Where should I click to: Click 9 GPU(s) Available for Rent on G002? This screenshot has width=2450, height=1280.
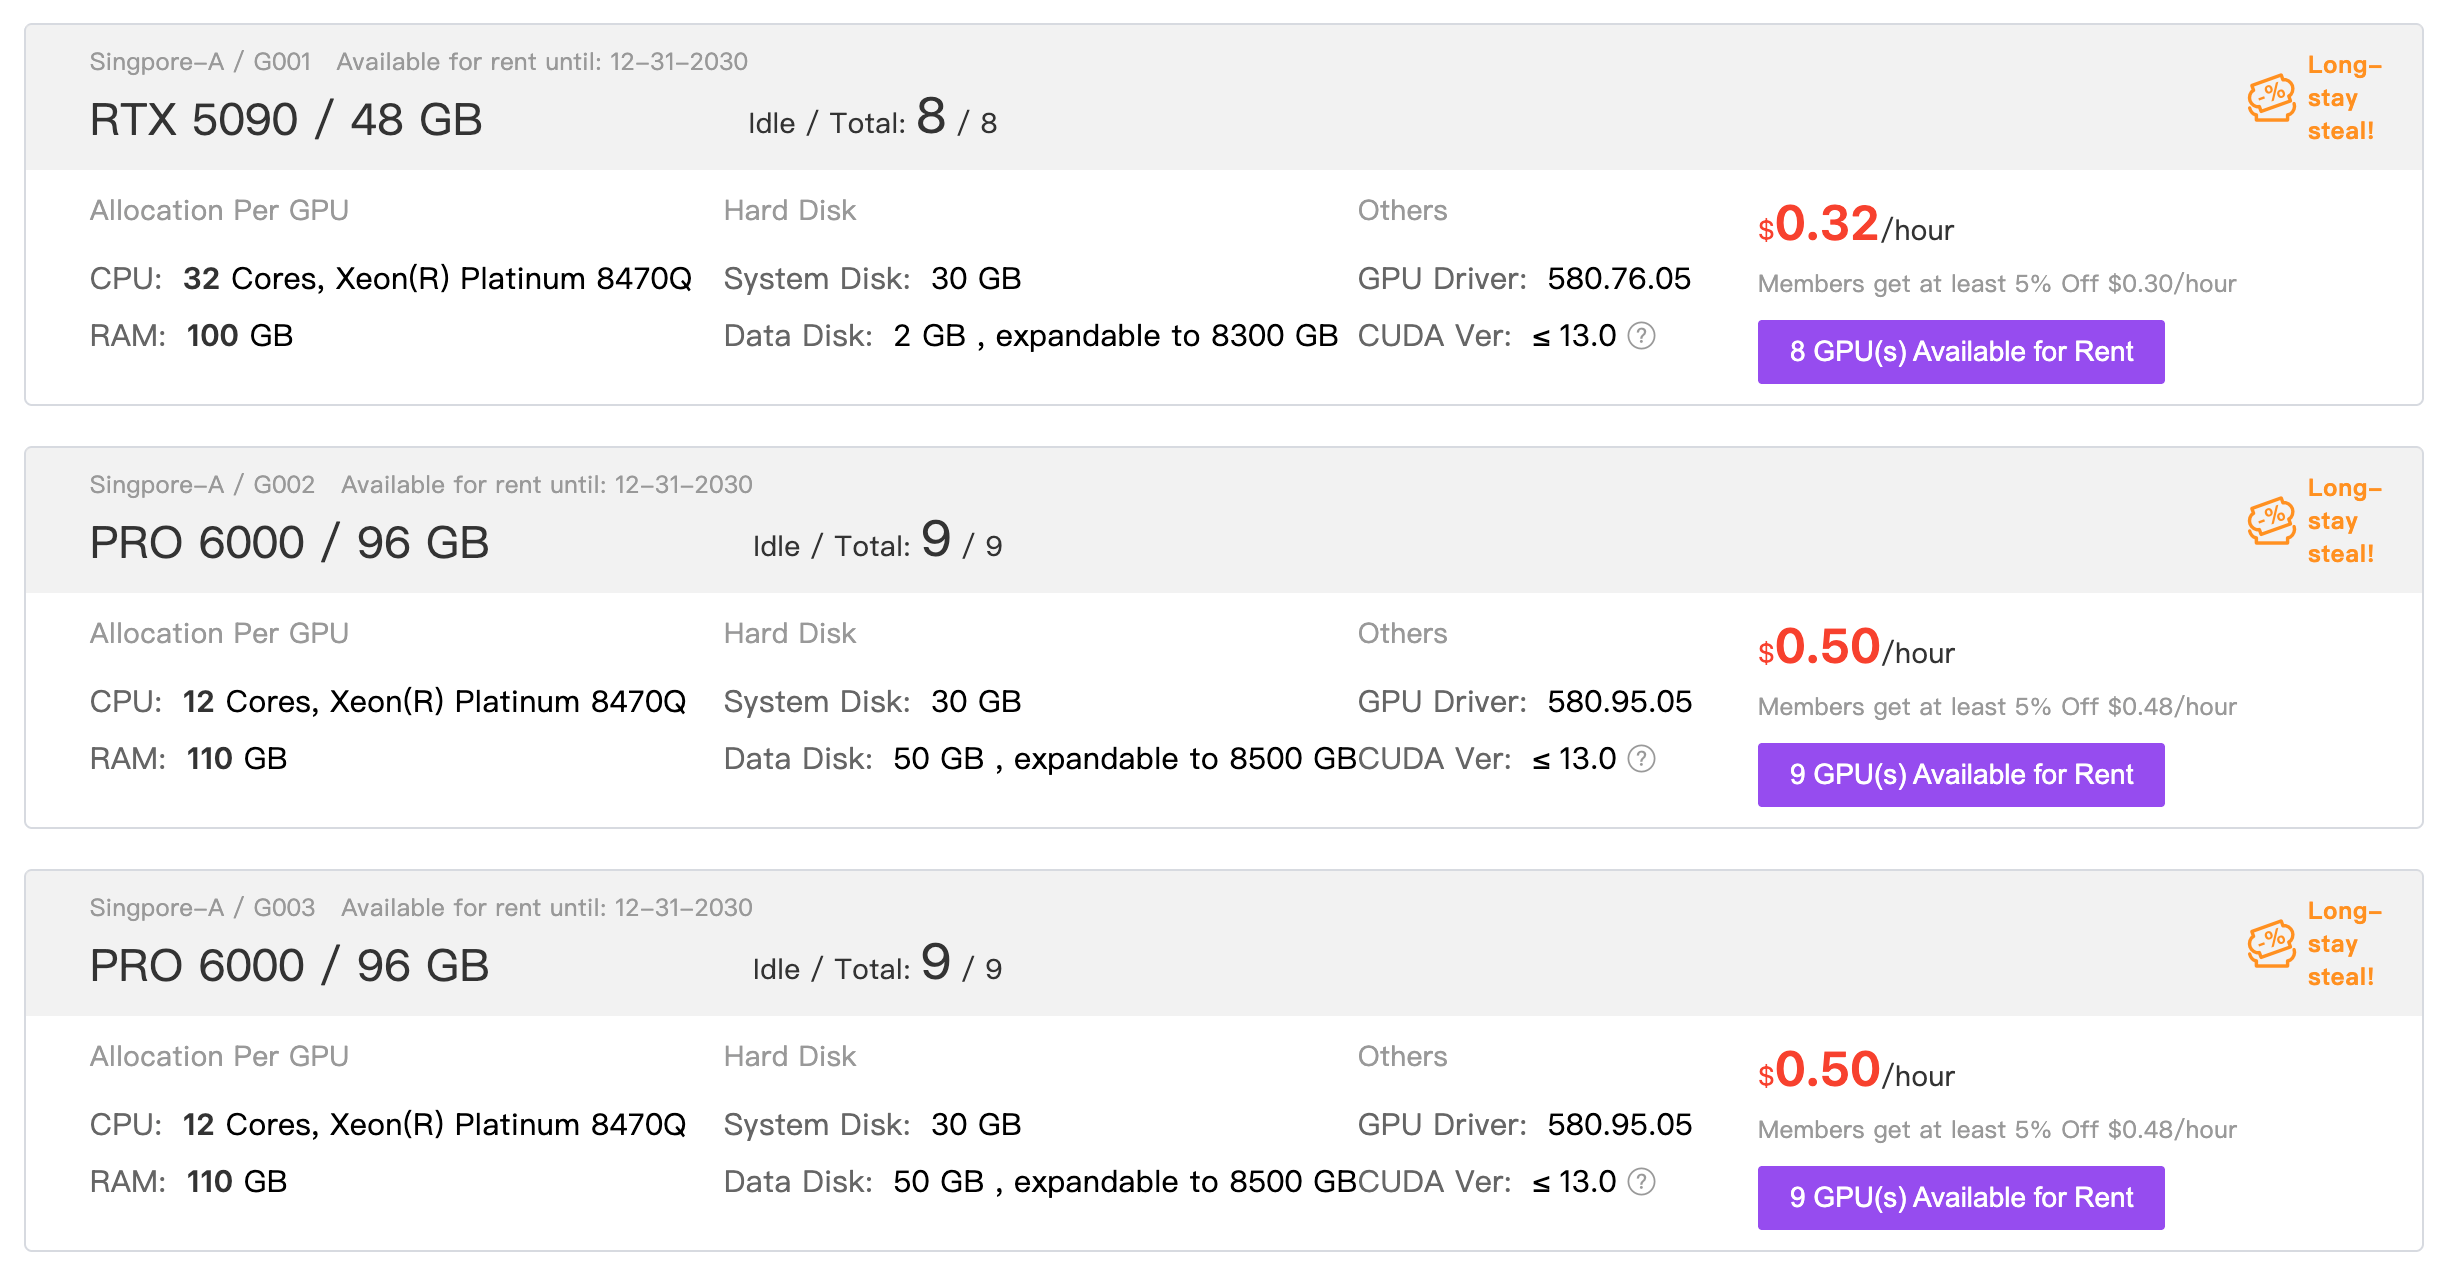[1961, 775]
